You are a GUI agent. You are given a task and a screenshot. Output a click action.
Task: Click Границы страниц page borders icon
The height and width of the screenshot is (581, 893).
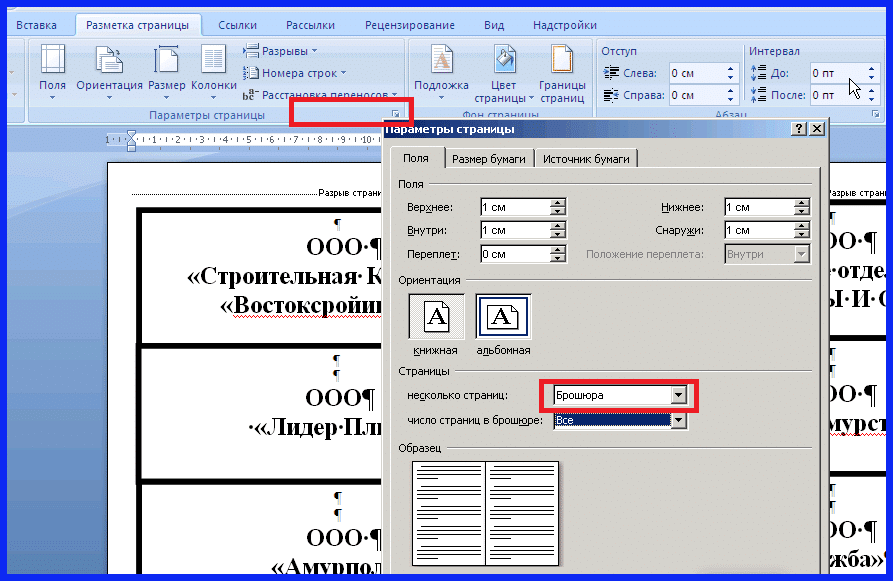click(x=562, y=62)
